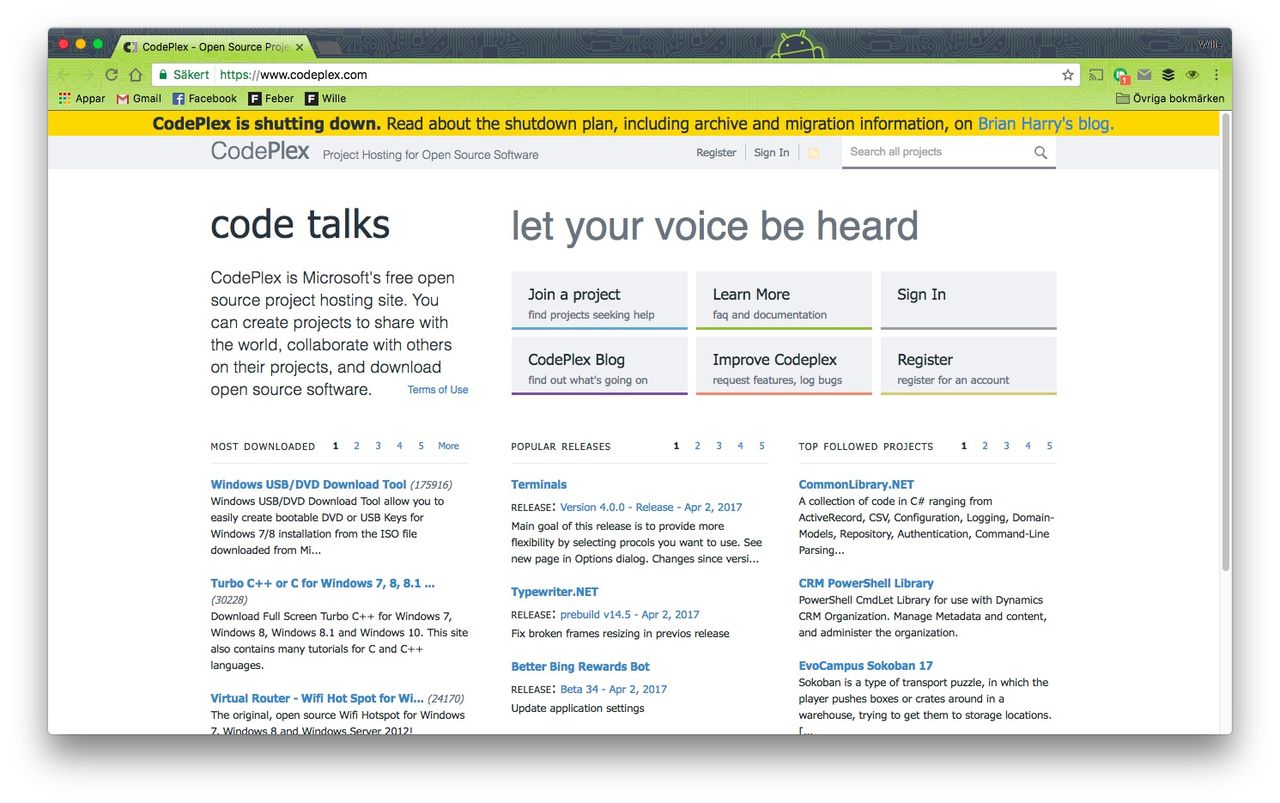Open CRM PowerShell Library project
The image size is (1280, 803).
[866, 583]
